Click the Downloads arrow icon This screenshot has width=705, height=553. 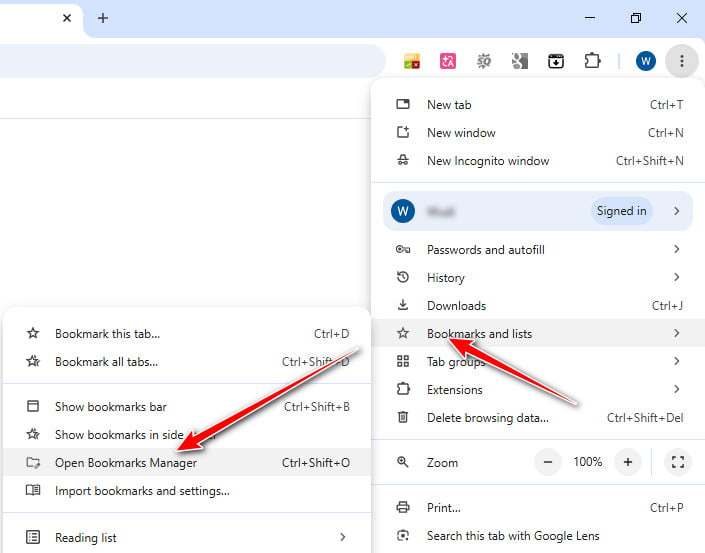click(x=403, y=305)
